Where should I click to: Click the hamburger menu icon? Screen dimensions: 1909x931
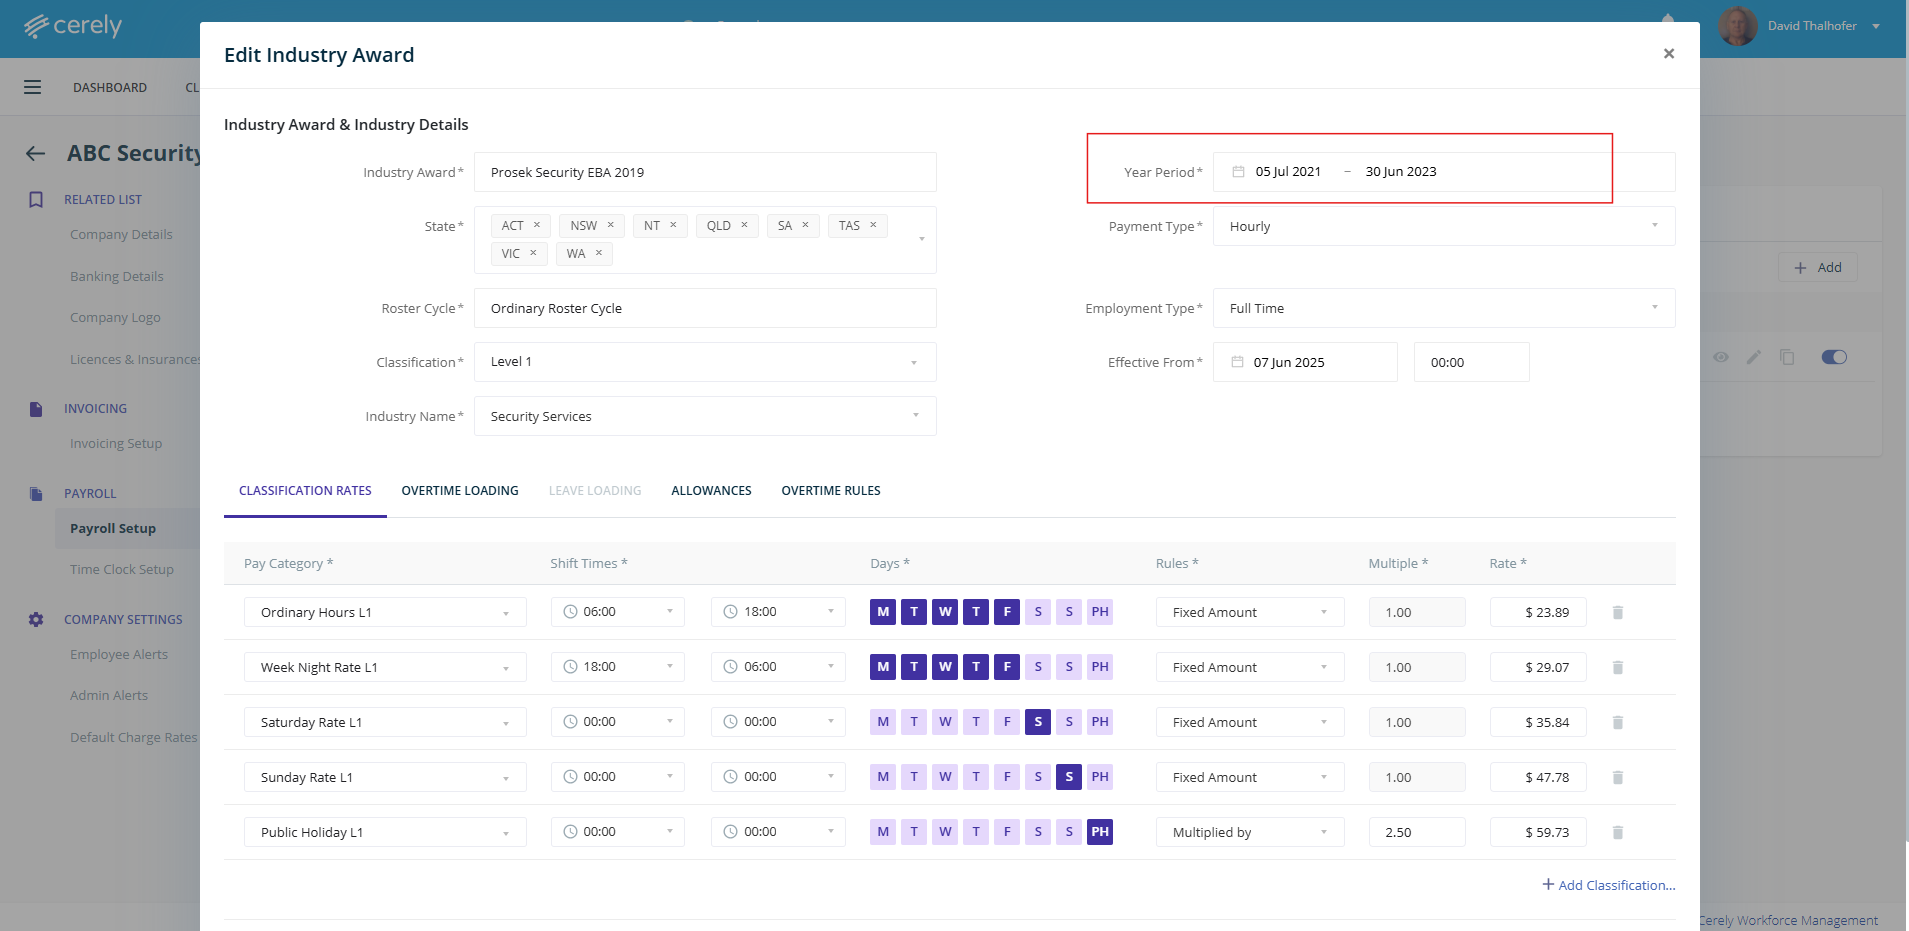point(33,87)
